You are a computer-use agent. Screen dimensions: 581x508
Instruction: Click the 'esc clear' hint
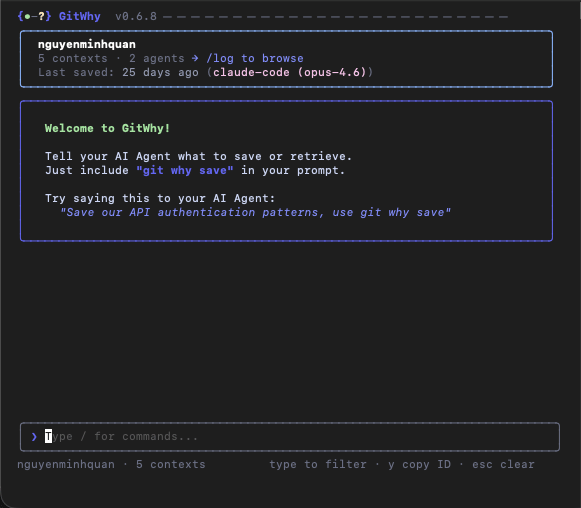tap(503, 465)
